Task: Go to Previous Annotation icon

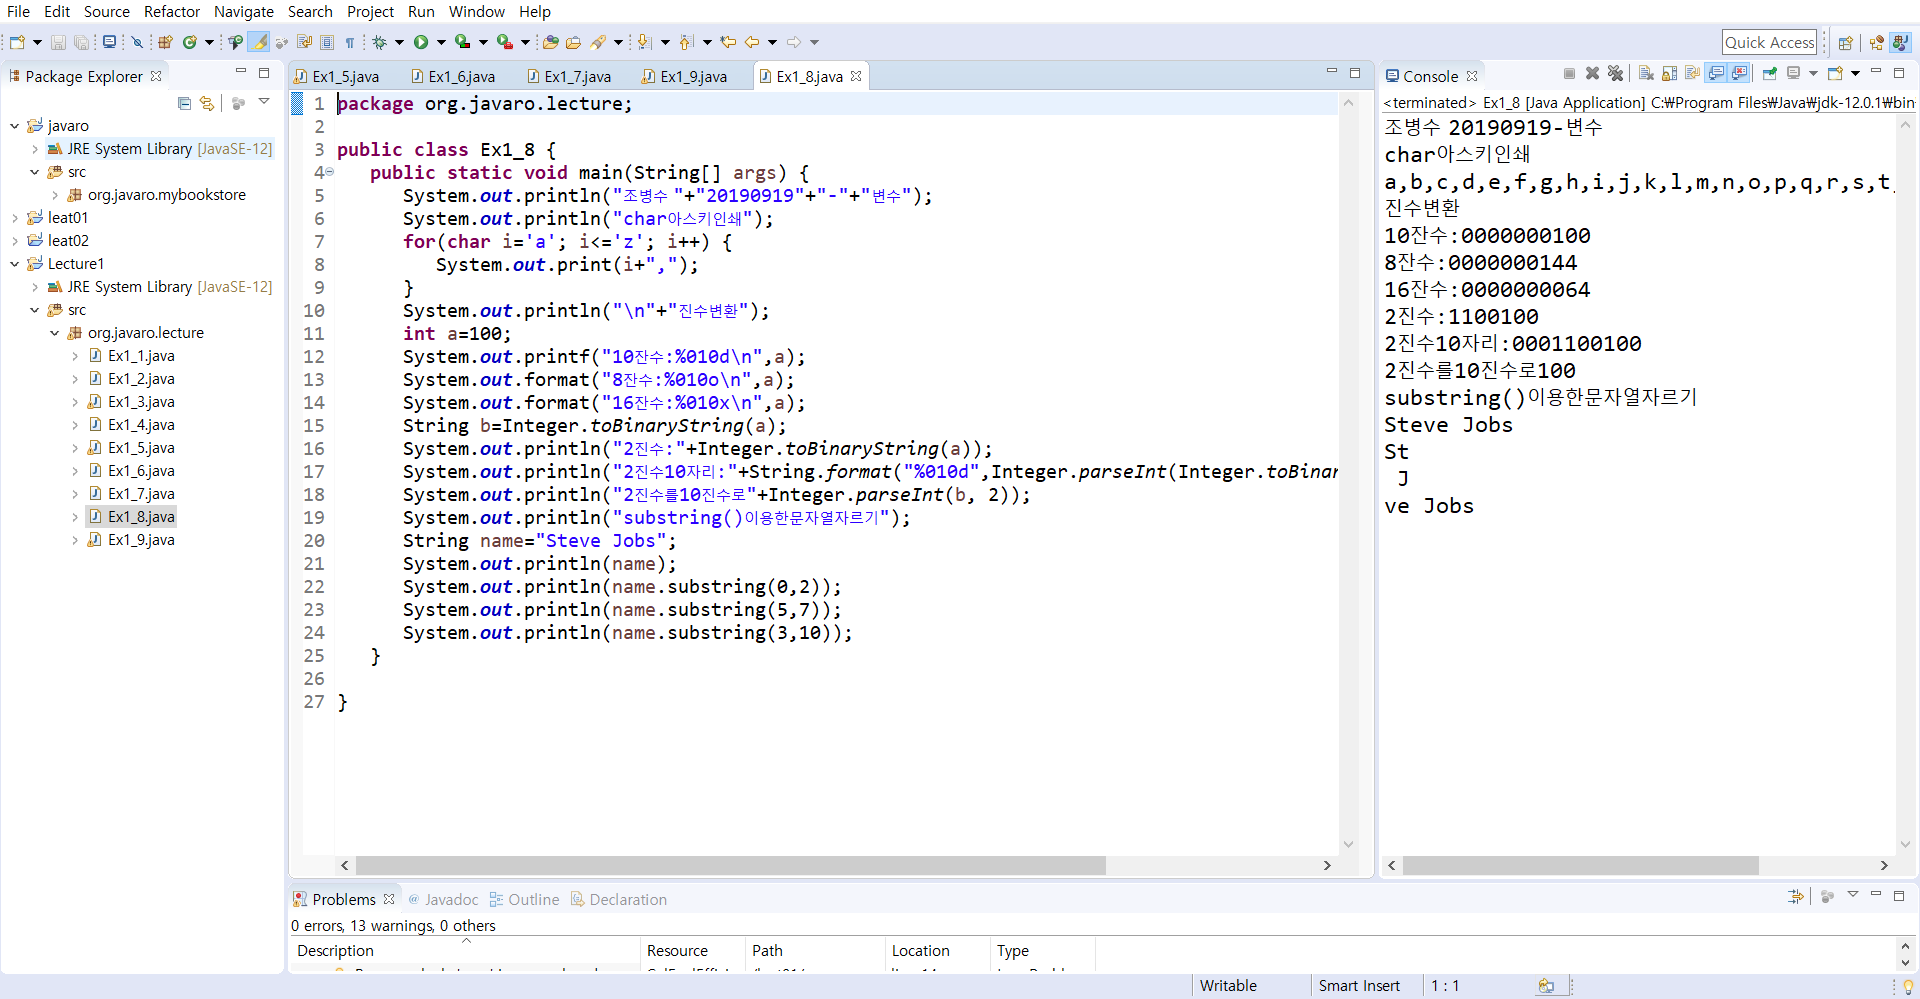Action: tap(685, 42)
